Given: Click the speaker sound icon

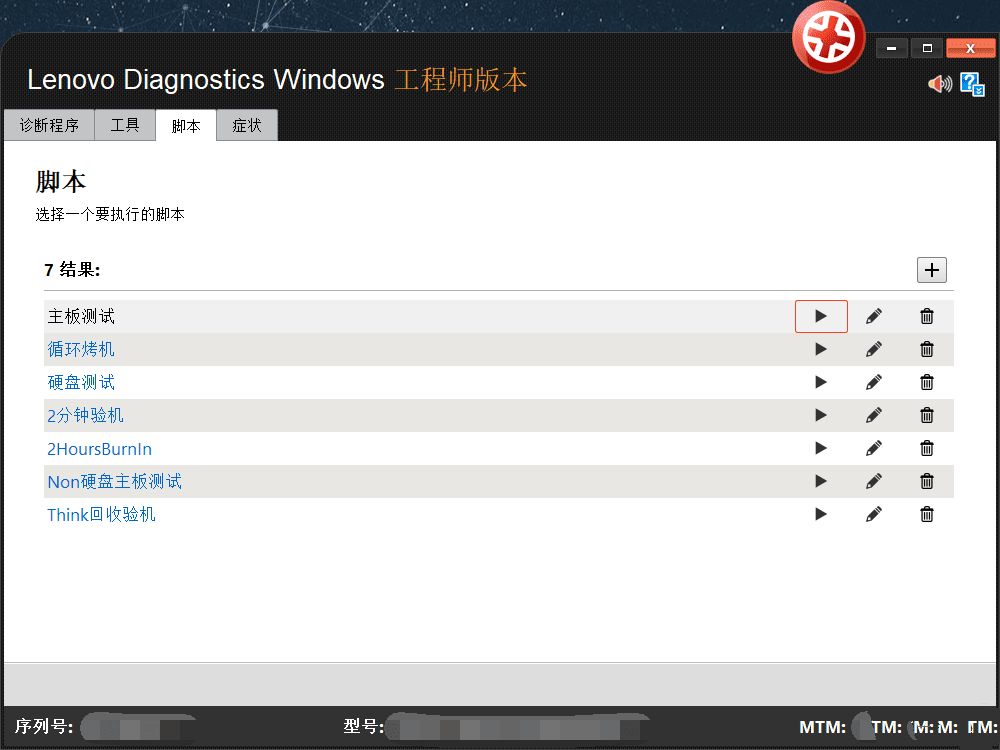Looking at the screenshot, I should tap(939, 84).
